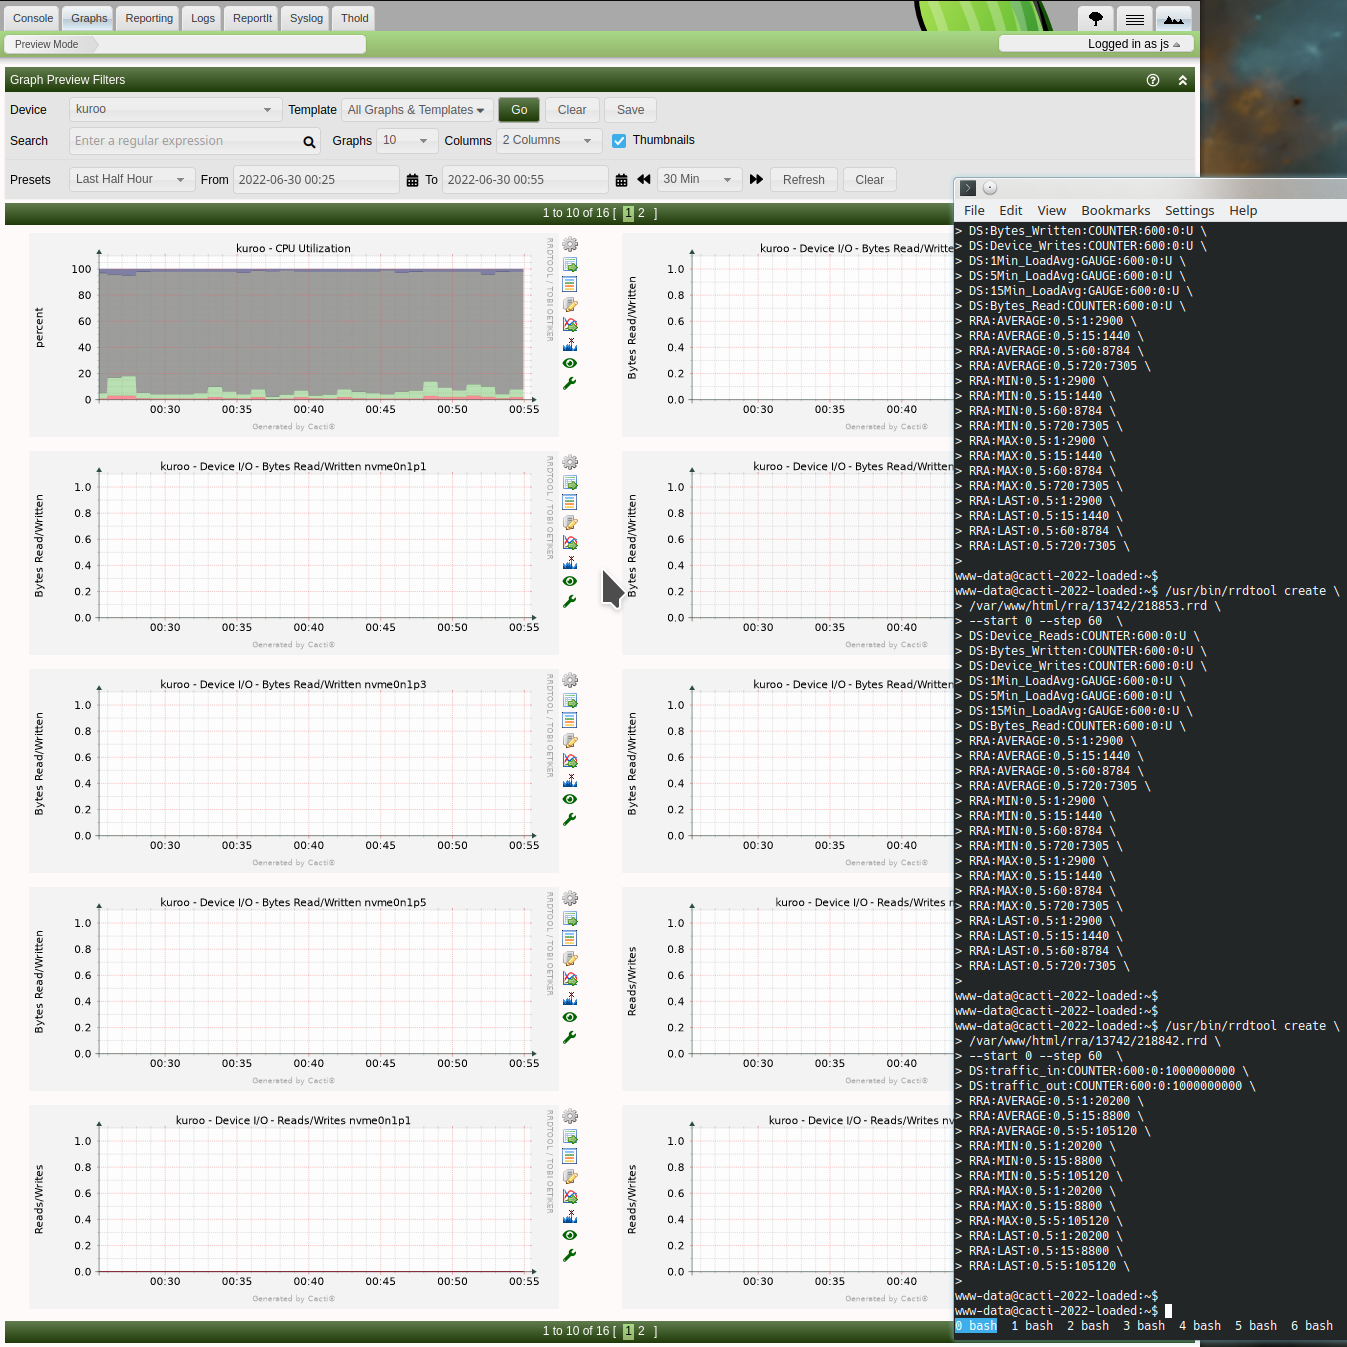Switch to terminal tab 3 bash
This screenshot has width=1347, height=1347.
click(x=1144, y=1326)
